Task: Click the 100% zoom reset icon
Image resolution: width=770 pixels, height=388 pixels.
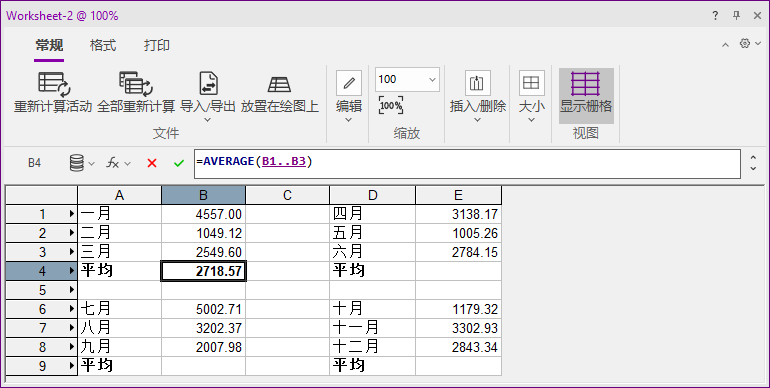Action: point(391,106)
